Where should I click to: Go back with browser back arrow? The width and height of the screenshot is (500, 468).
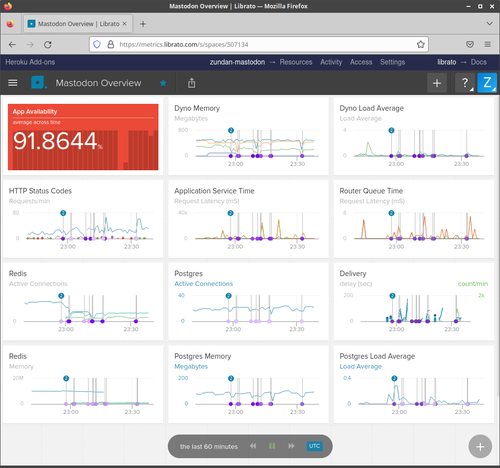tap(12, 45)
